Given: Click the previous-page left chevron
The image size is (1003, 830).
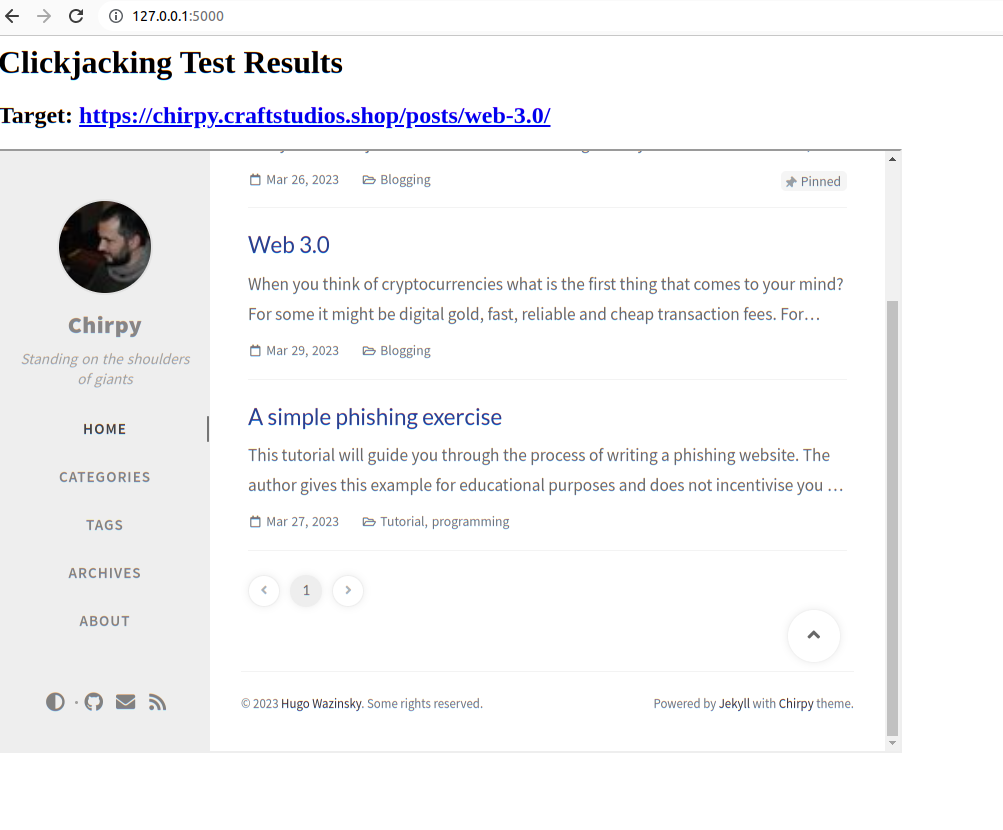Looking at the screenshot, I should pos(263,590).
